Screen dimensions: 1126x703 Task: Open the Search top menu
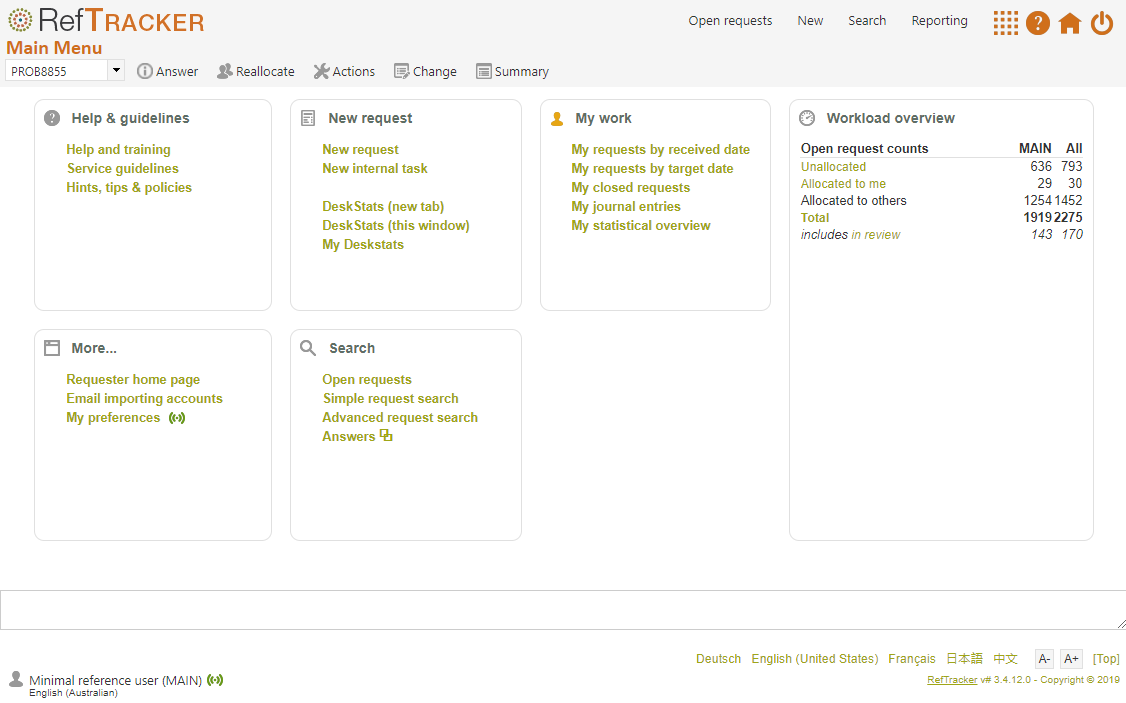(x=867, y=21)
